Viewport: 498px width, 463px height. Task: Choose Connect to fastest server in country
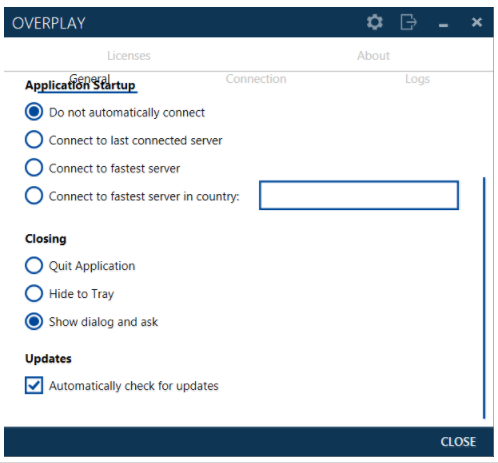pyautogui.click(x=132, y=196)
